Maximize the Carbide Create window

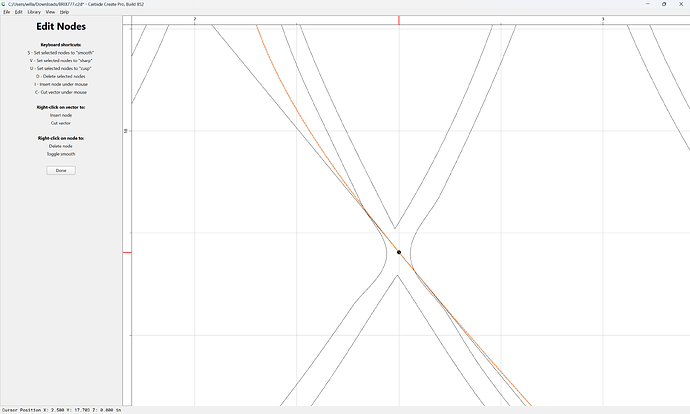coord(664,4)
